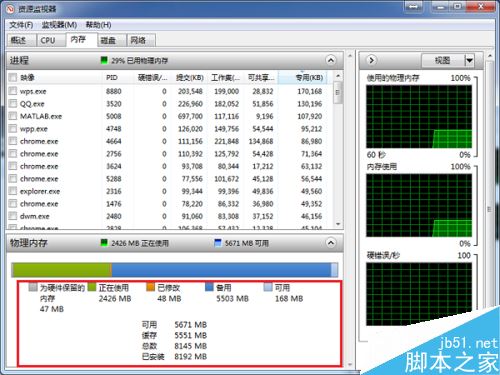Image resolution: width=500 pixels, height=375 pixels.
Task: Tick the QQ.exe process checkbox
Action: point(13,103)
